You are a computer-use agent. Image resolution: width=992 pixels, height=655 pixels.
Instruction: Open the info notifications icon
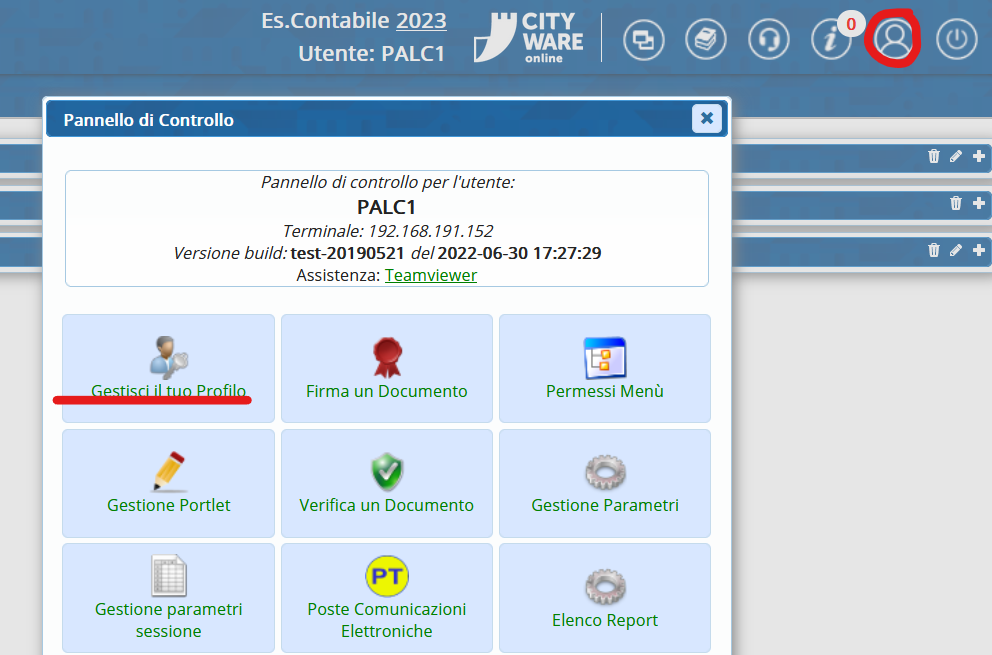point(831,40)
